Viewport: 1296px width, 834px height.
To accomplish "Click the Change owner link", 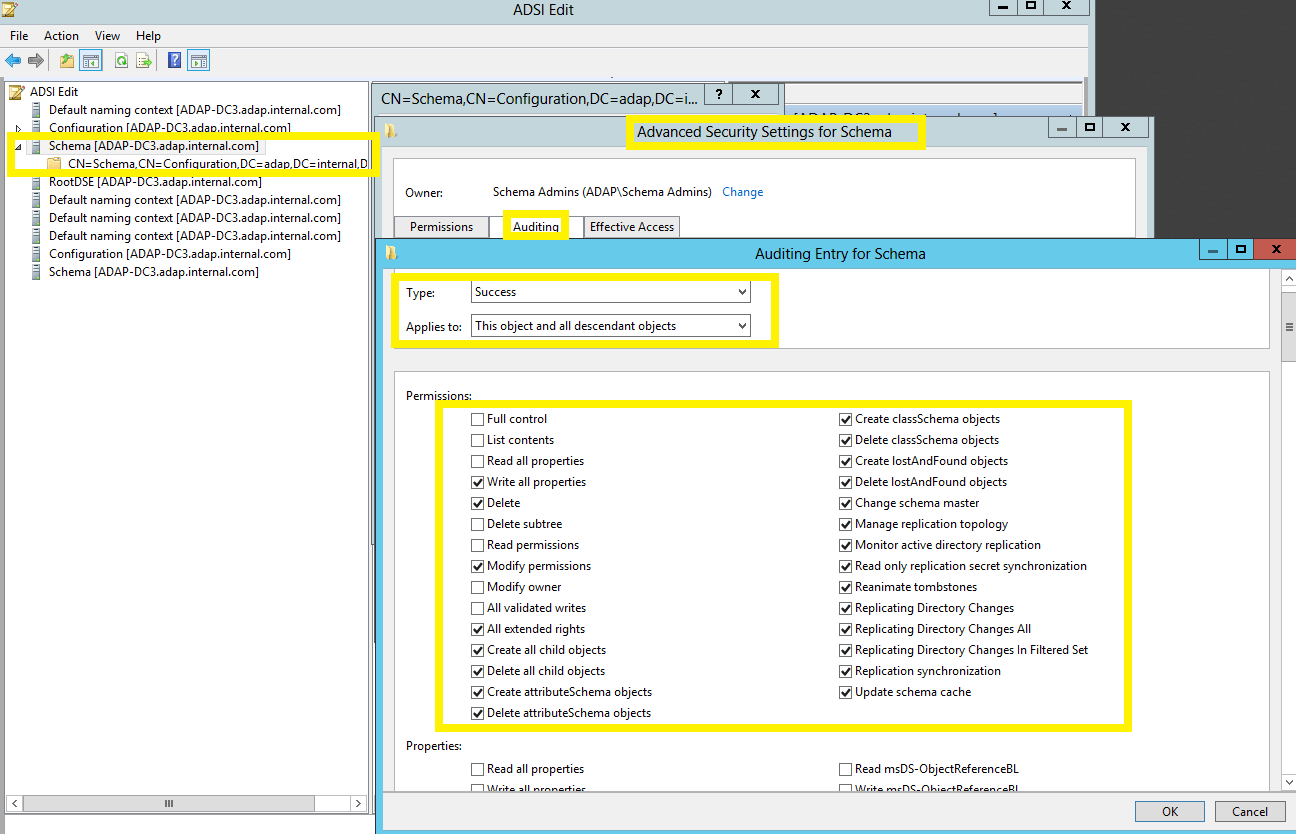I will (x=742, y=192).
